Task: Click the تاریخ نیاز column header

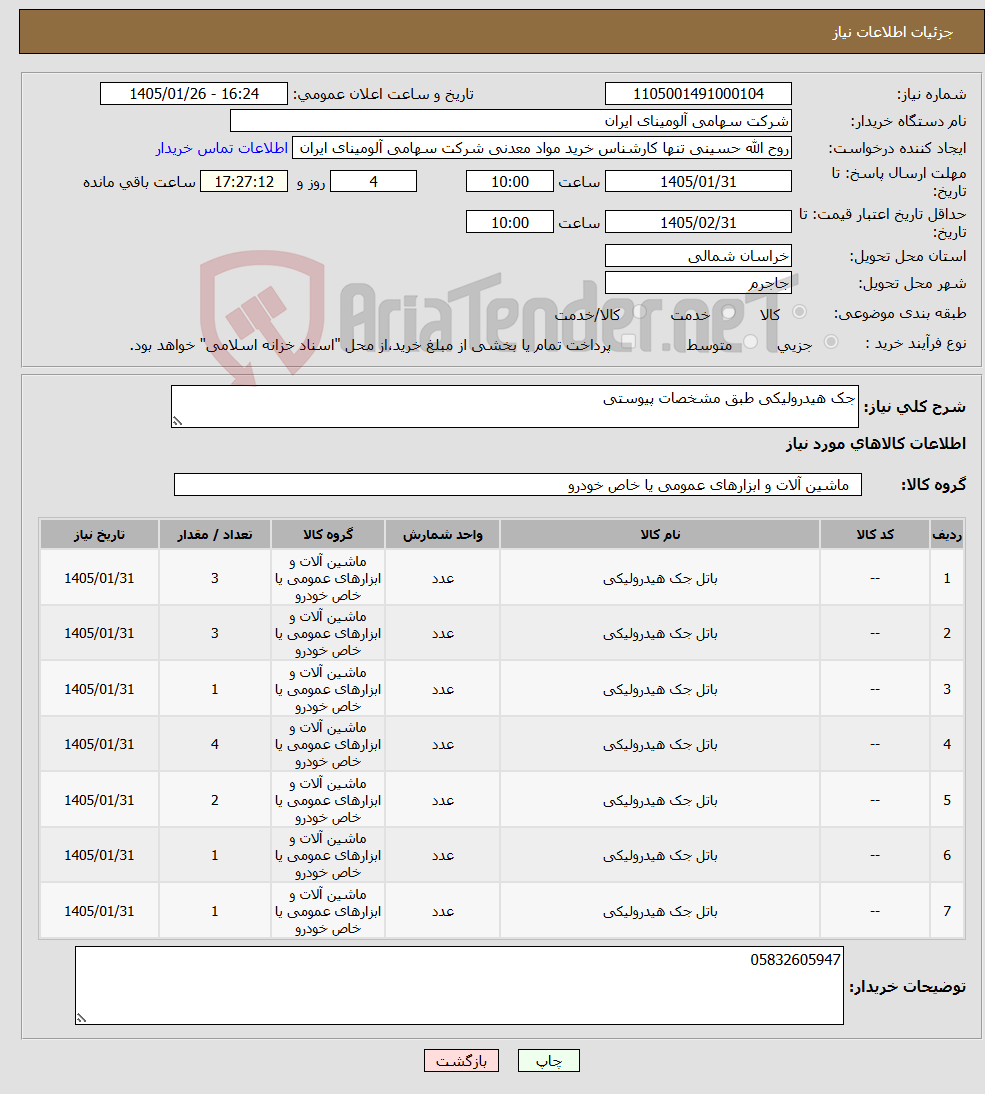Action: [99, 534]
